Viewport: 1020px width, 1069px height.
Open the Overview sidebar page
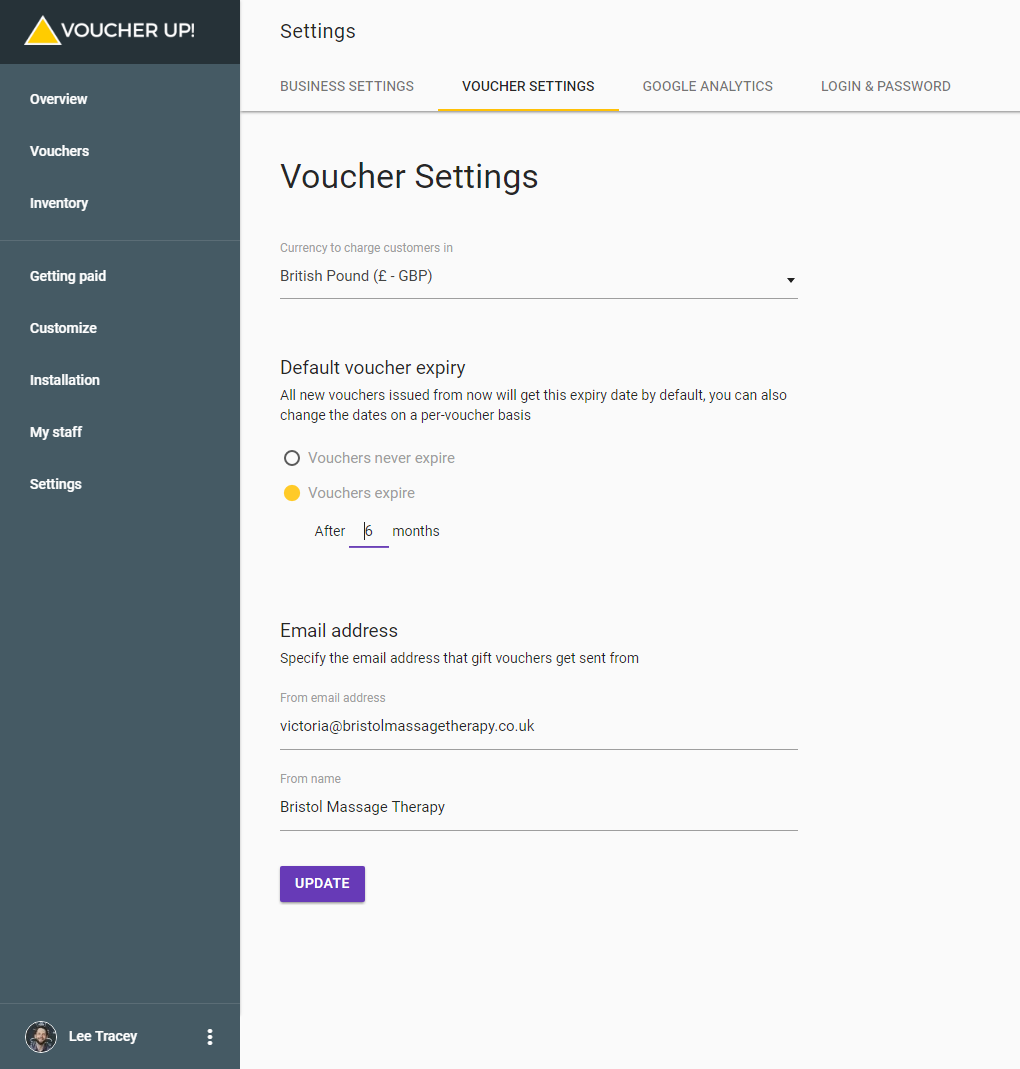(x=58, y=99)
